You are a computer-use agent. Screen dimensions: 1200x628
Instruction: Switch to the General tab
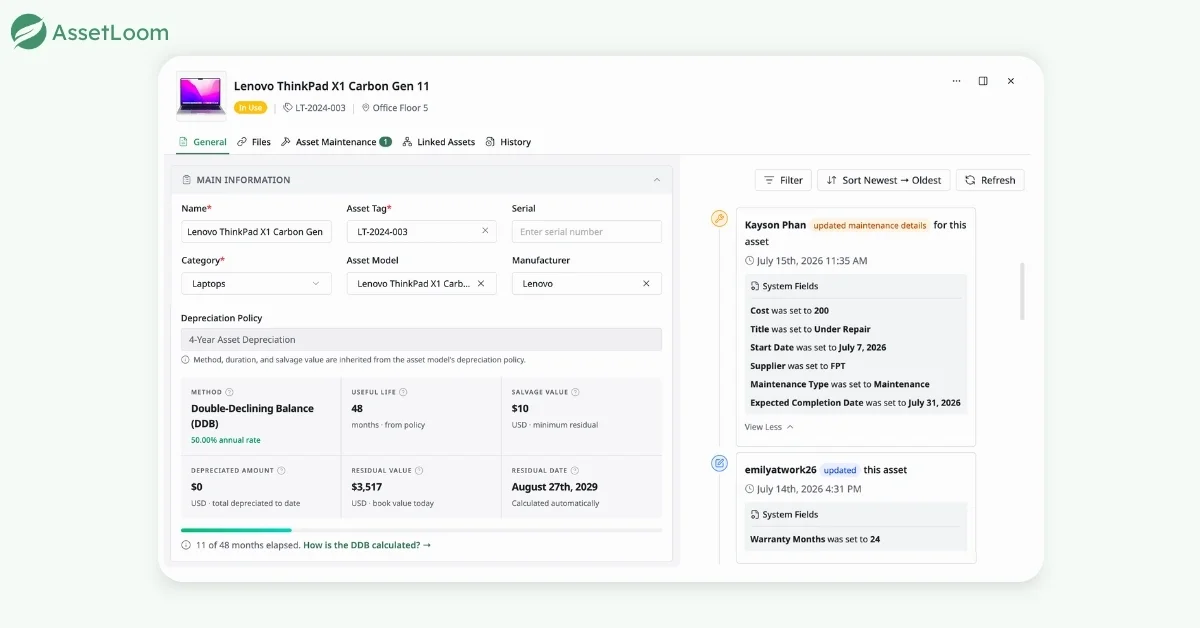pos(203,142)
